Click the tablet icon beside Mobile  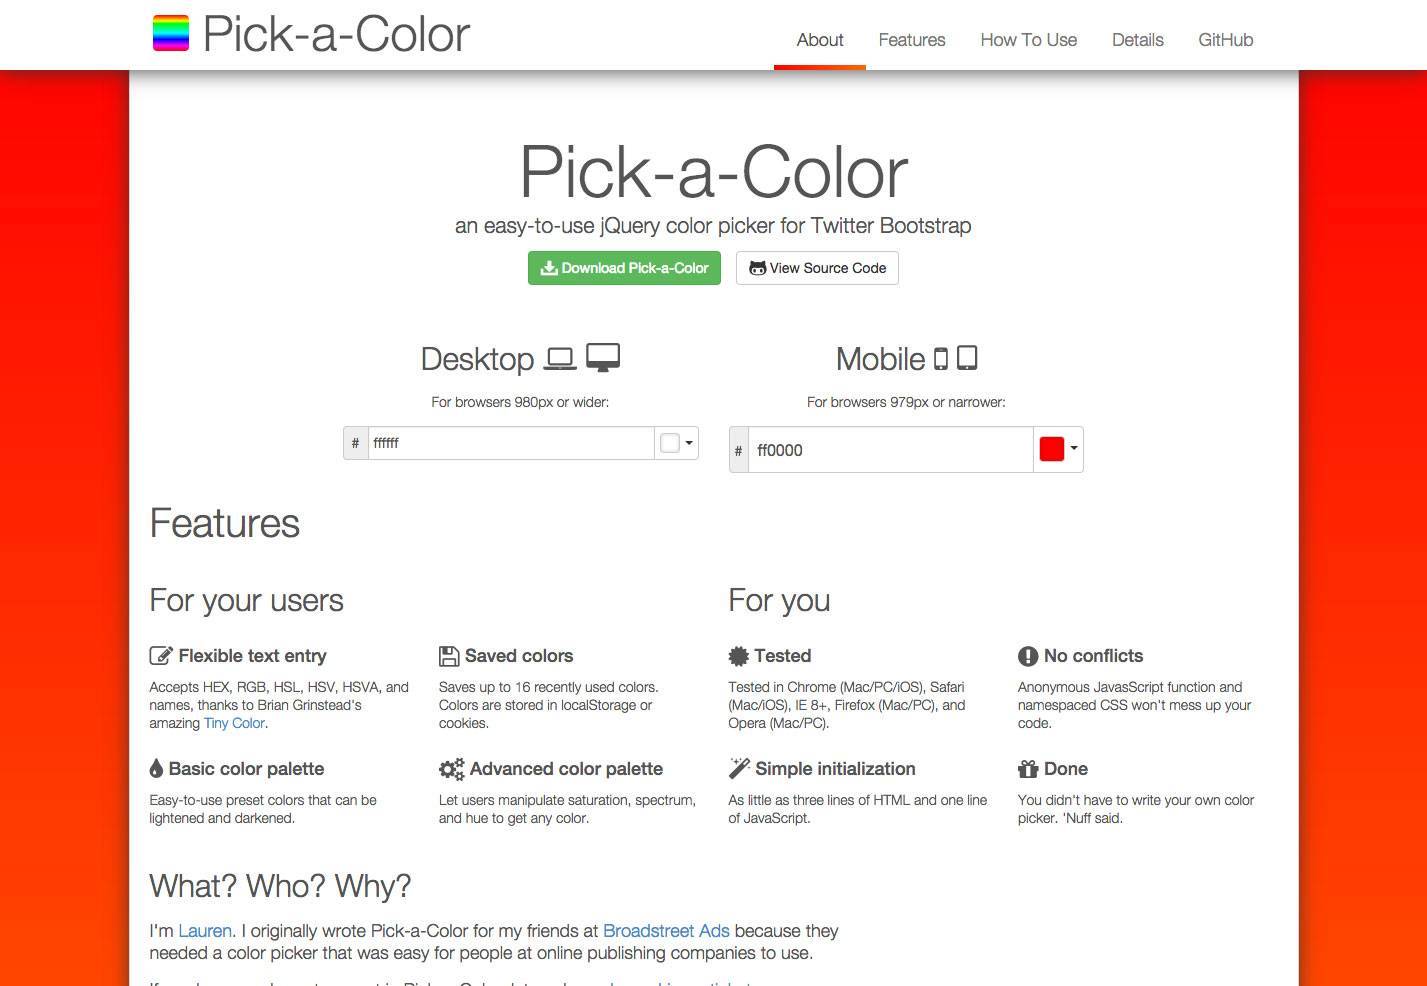(967, 358)
